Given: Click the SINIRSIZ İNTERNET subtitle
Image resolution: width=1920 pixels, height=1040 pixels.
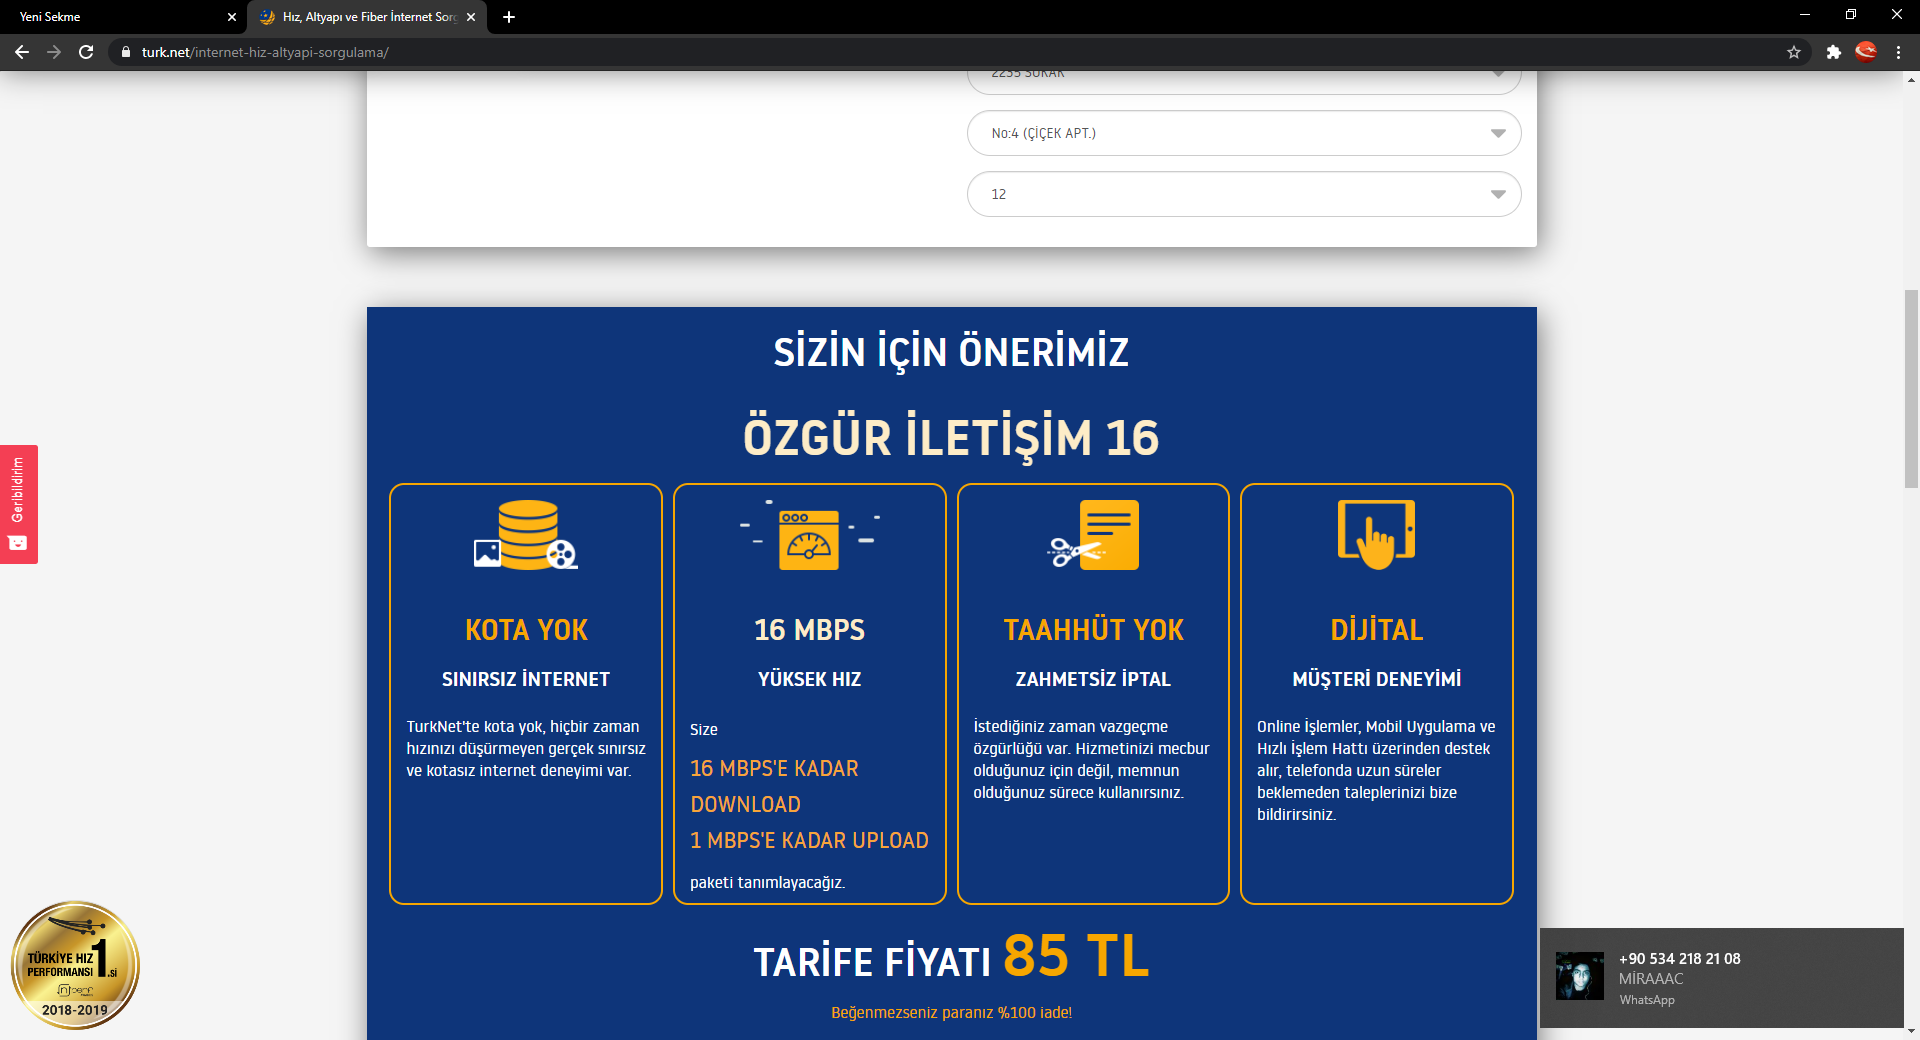Looking at the screenshot, I should tap(526, 679).
